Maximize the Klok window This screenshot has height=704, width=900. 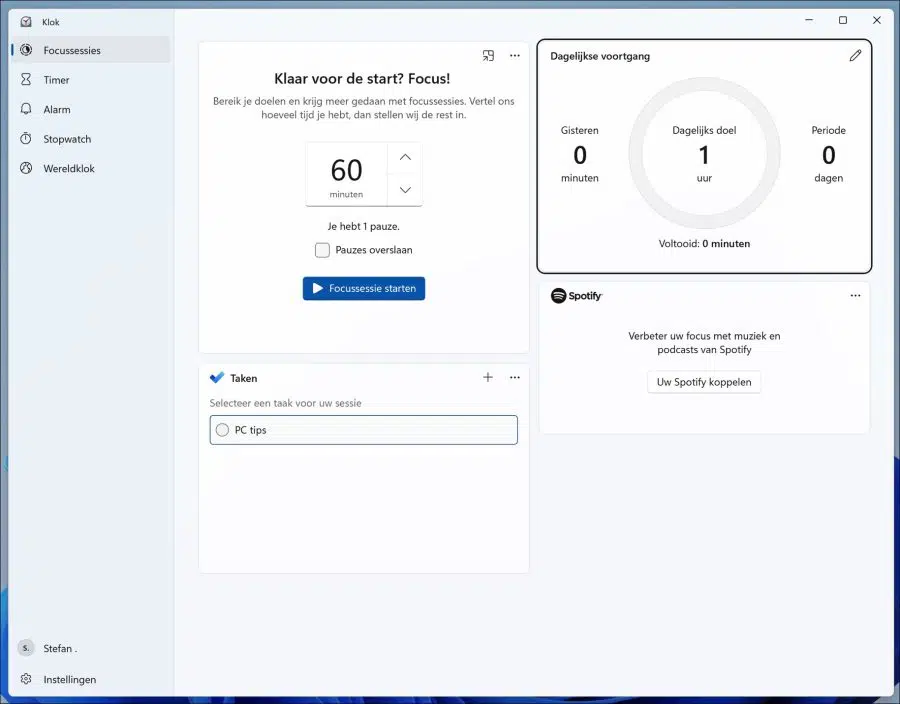pos(843,20)
